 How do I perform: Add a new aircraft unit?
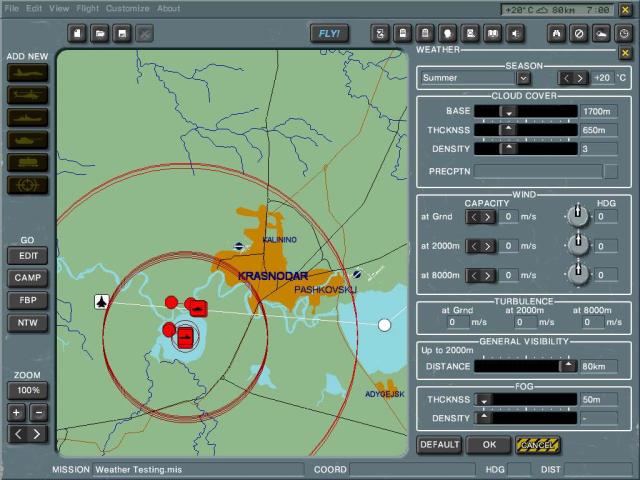pos(27,72)
